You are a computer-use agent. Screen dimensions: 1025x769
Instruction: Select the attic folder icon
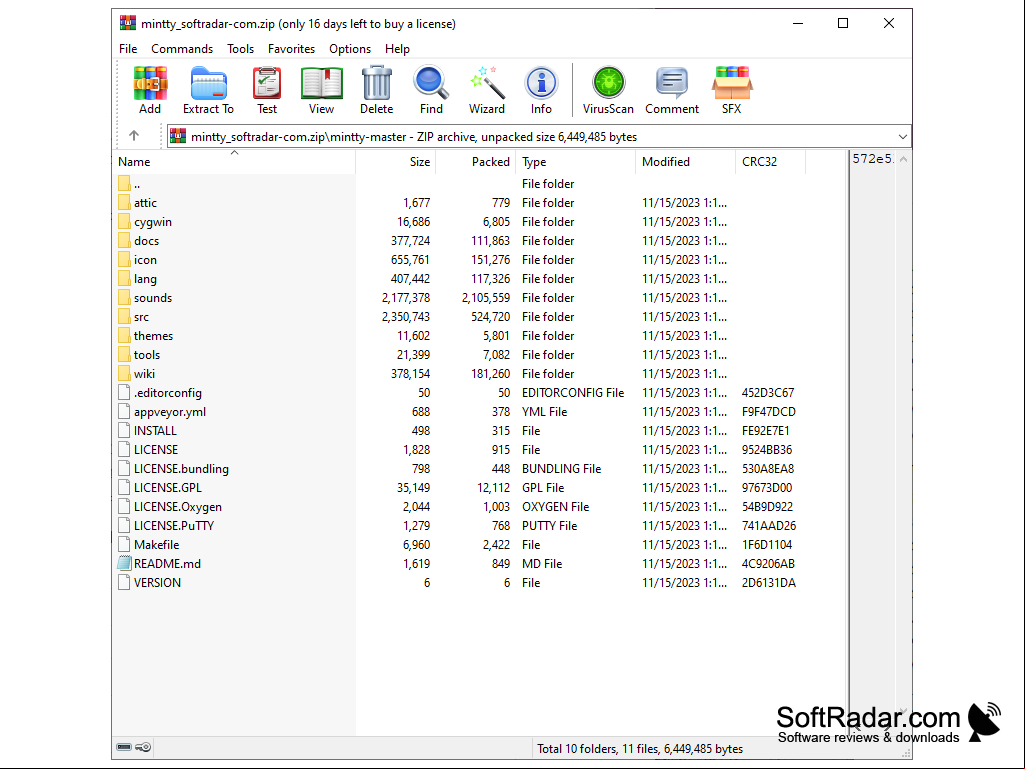coord(124,202)
